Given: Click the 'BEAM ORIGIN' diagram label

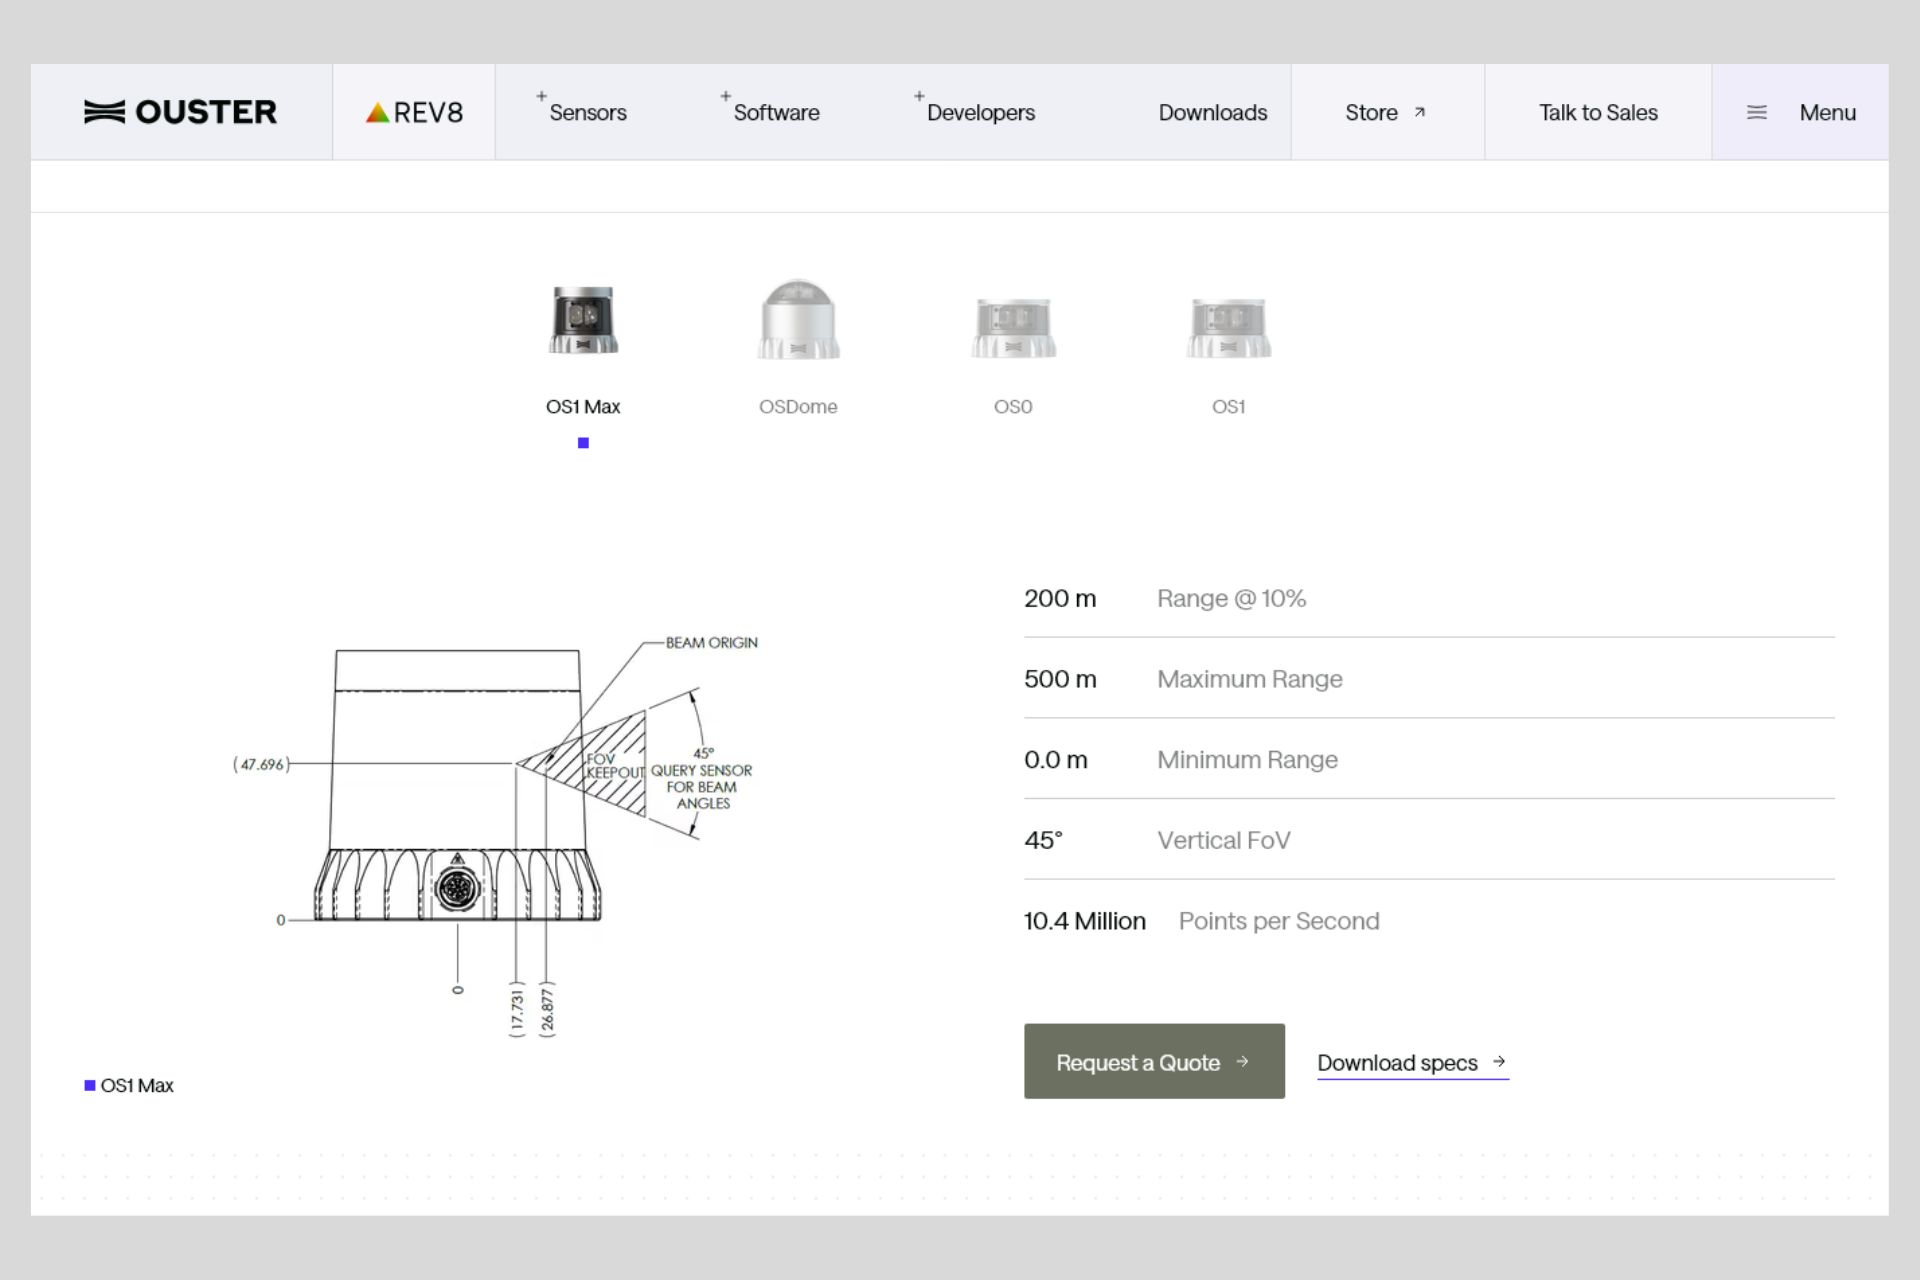Looking at the screenshot, I should (x=712, y=643).
